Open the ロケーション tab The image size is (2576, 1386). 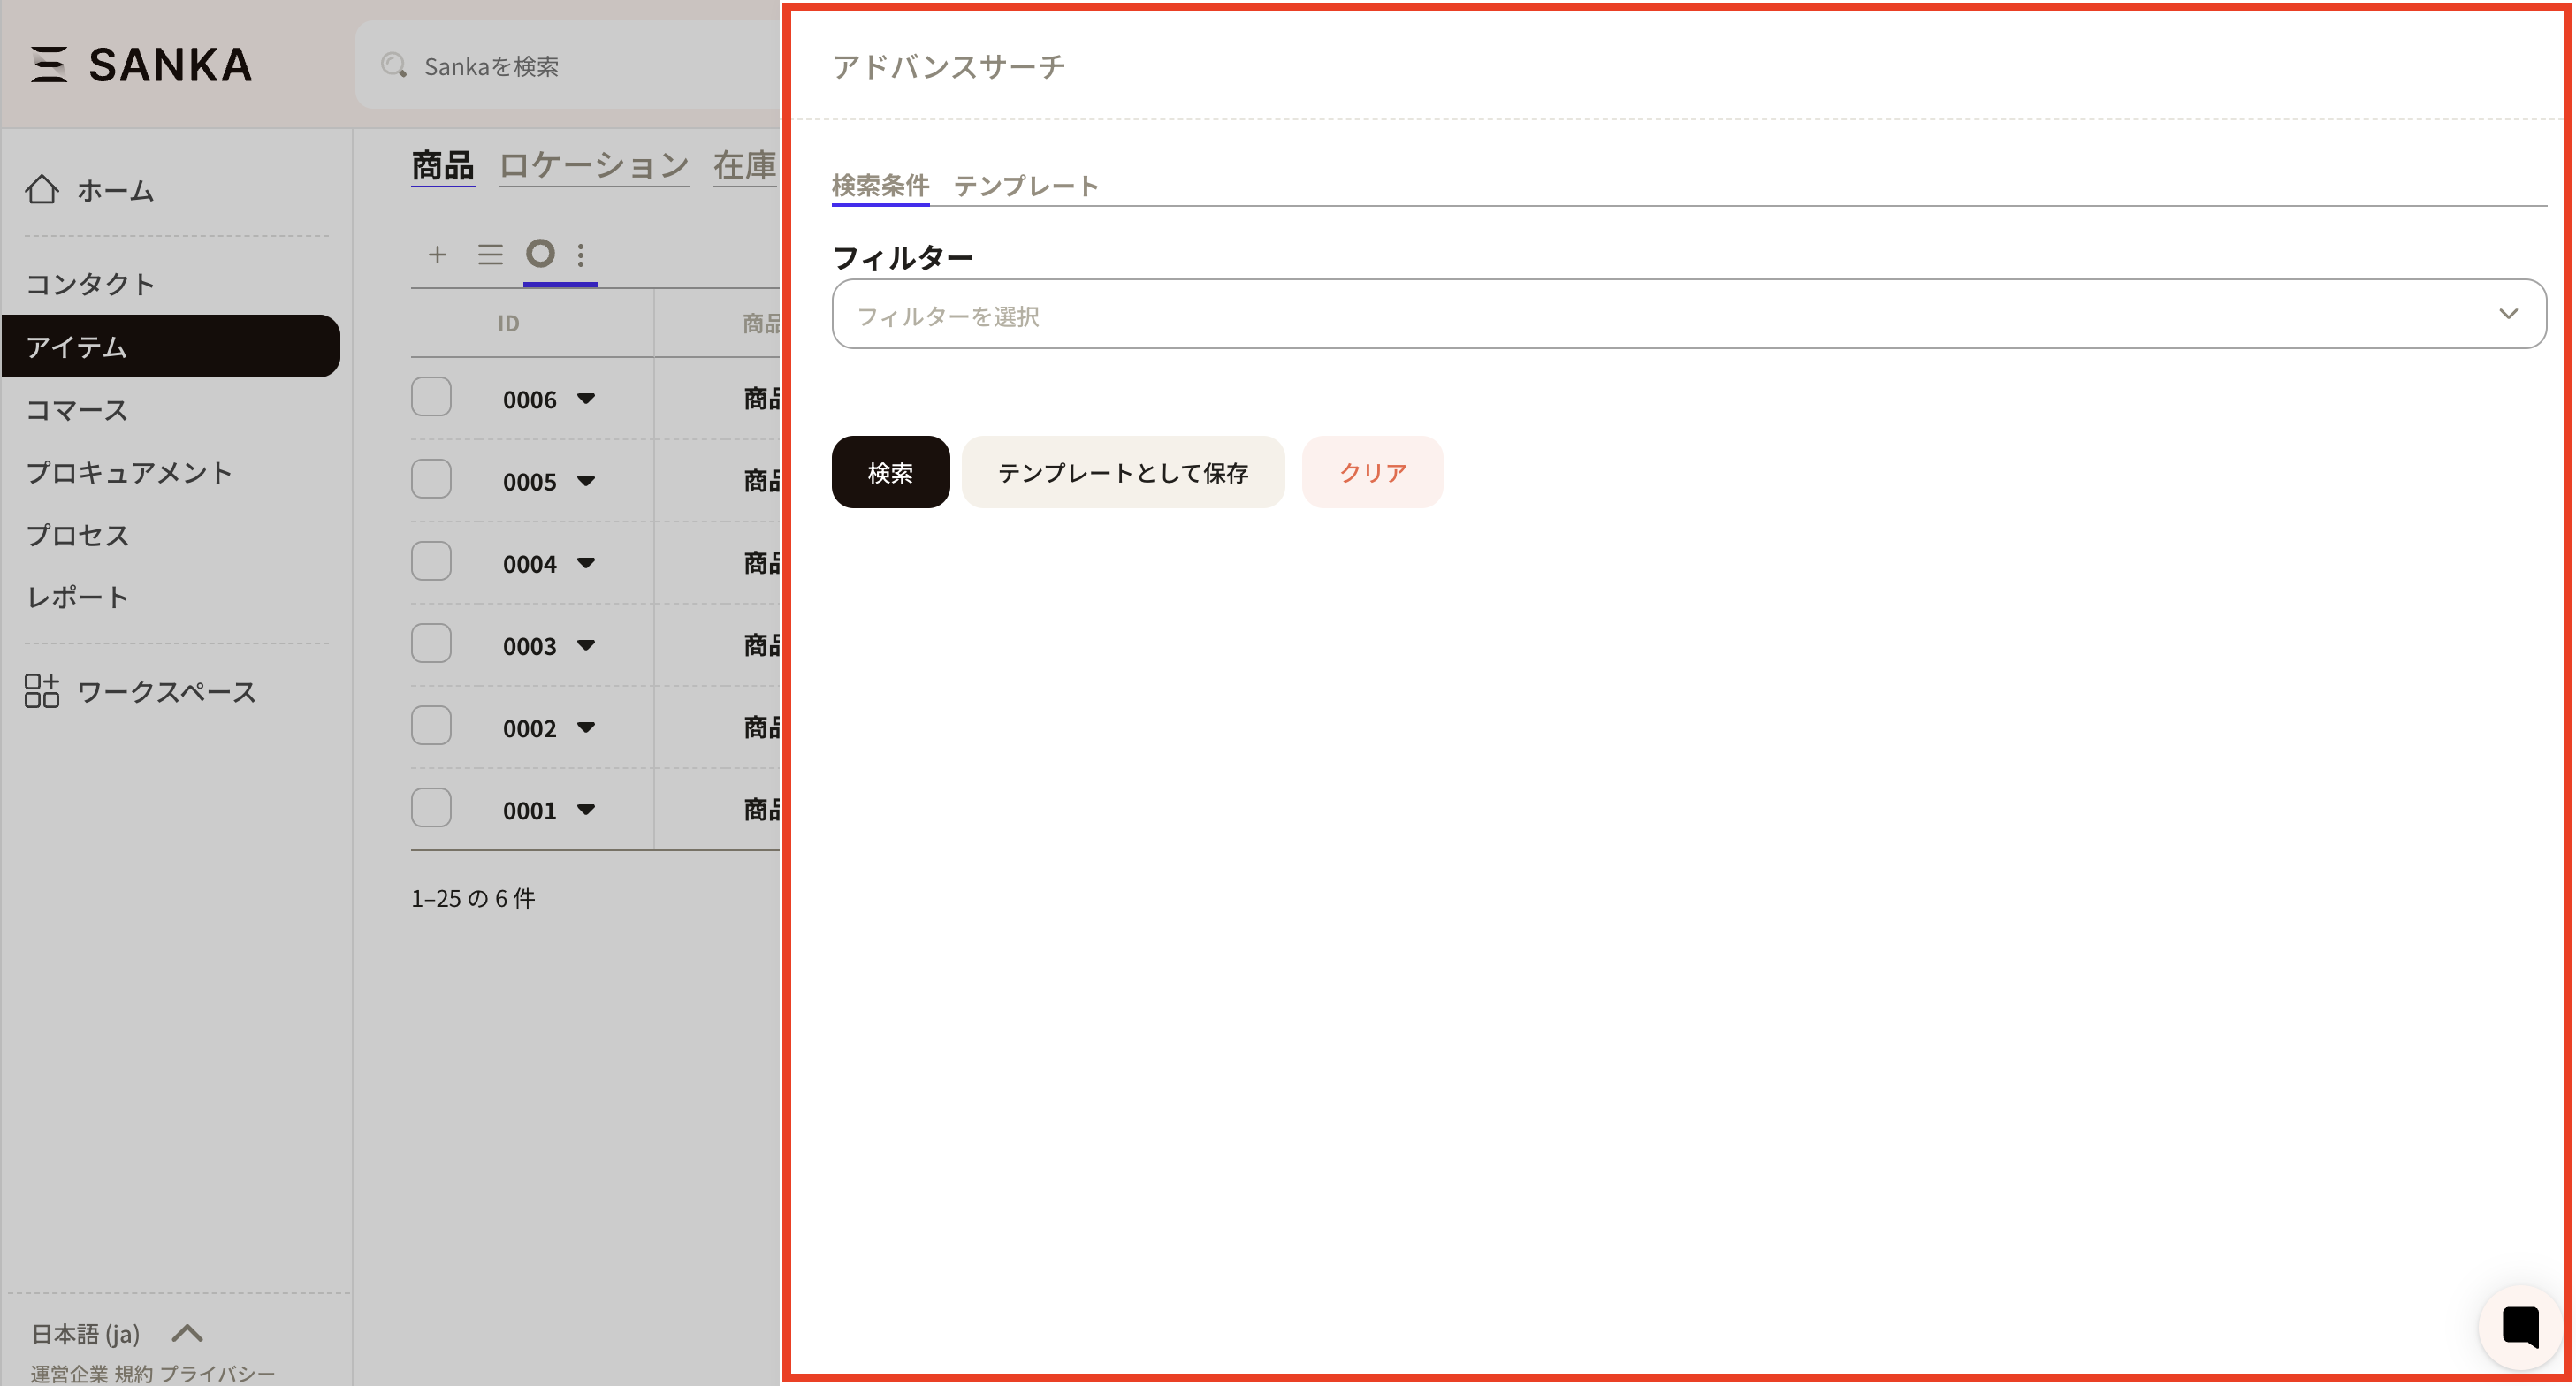[x=594, y=165]
